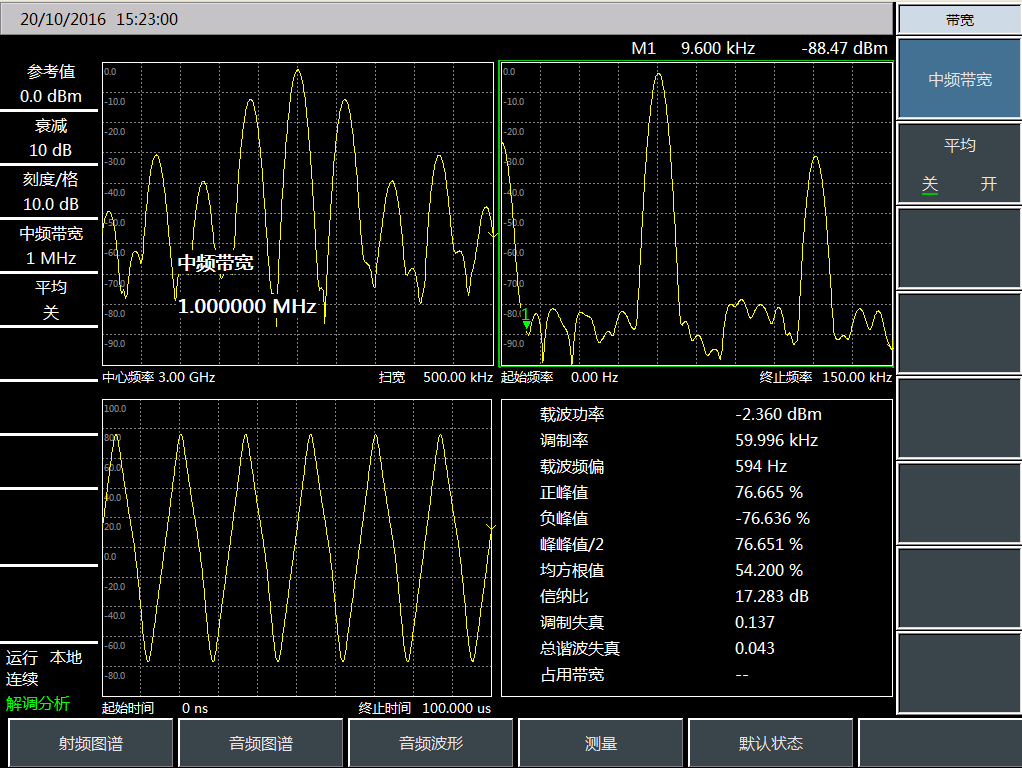The image size is (1022, 768).
Task: Click the 1.000000 MHz entry value
Action: coord(247,306)
